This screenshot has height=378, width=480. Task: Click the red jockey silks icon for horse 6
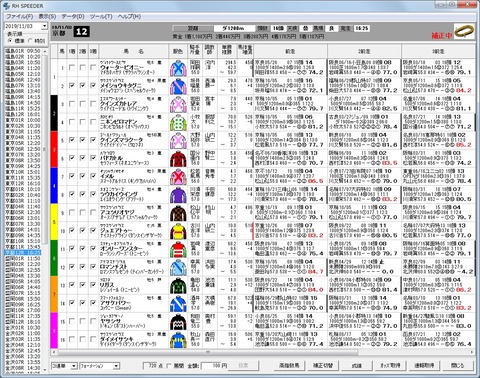click(x=178, y=158)
